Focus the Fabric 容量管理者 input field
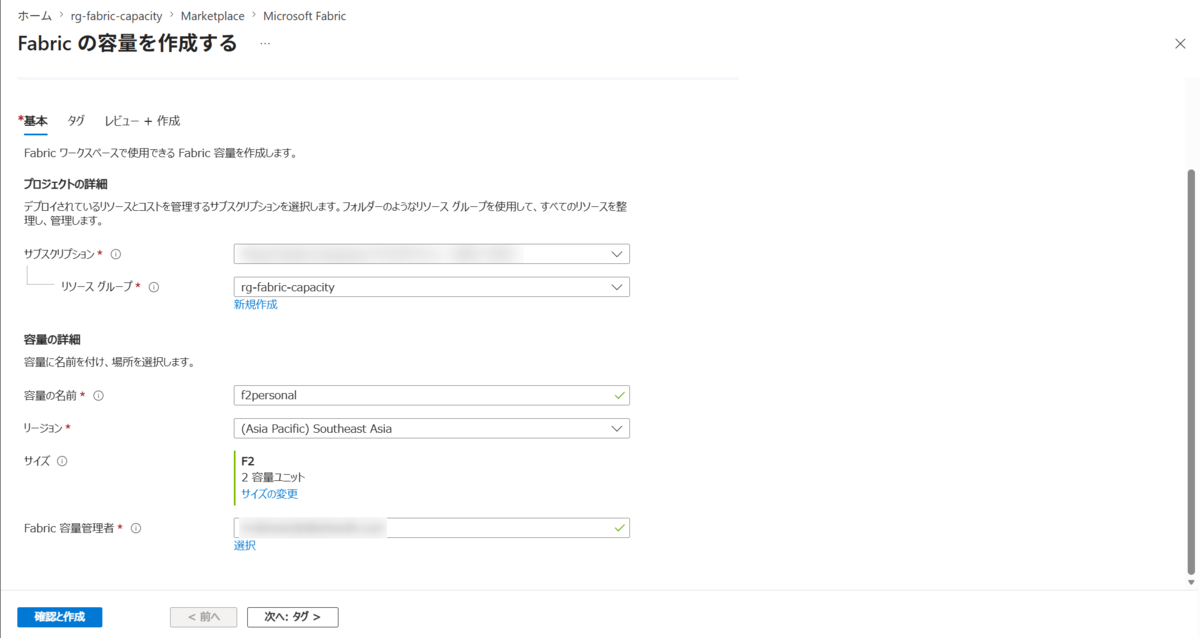This screenshot has width=1200, height=638. pos(432,528)
